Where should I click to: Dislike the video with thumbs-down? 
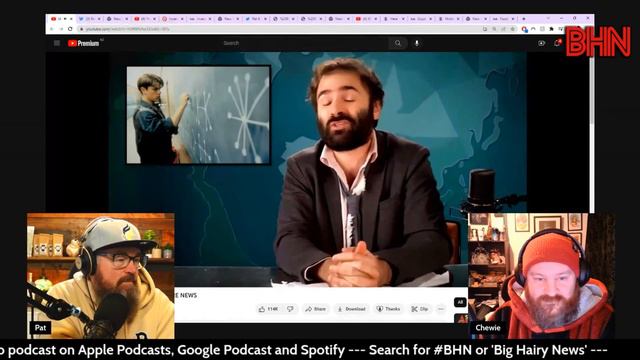290,309
